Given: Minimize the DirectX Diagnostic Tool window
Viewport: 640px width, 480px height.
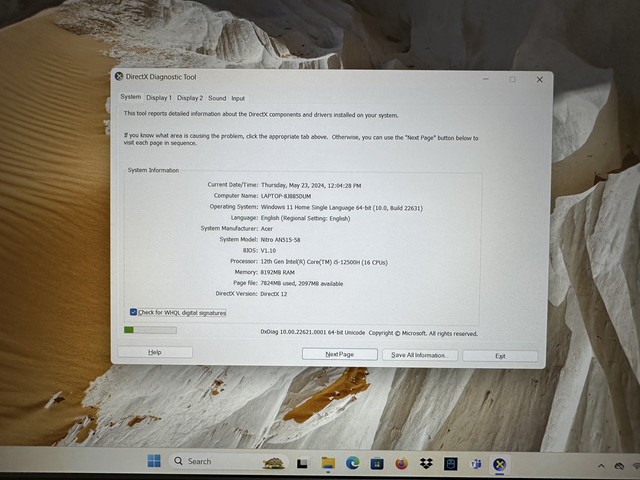Looking at the screenshot, I should [485, 79].
